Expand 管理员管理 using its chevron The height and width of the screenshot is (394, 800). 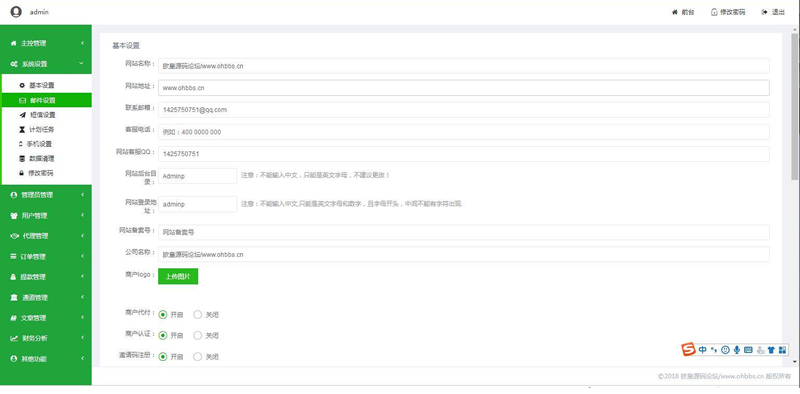tap(82, 194)
